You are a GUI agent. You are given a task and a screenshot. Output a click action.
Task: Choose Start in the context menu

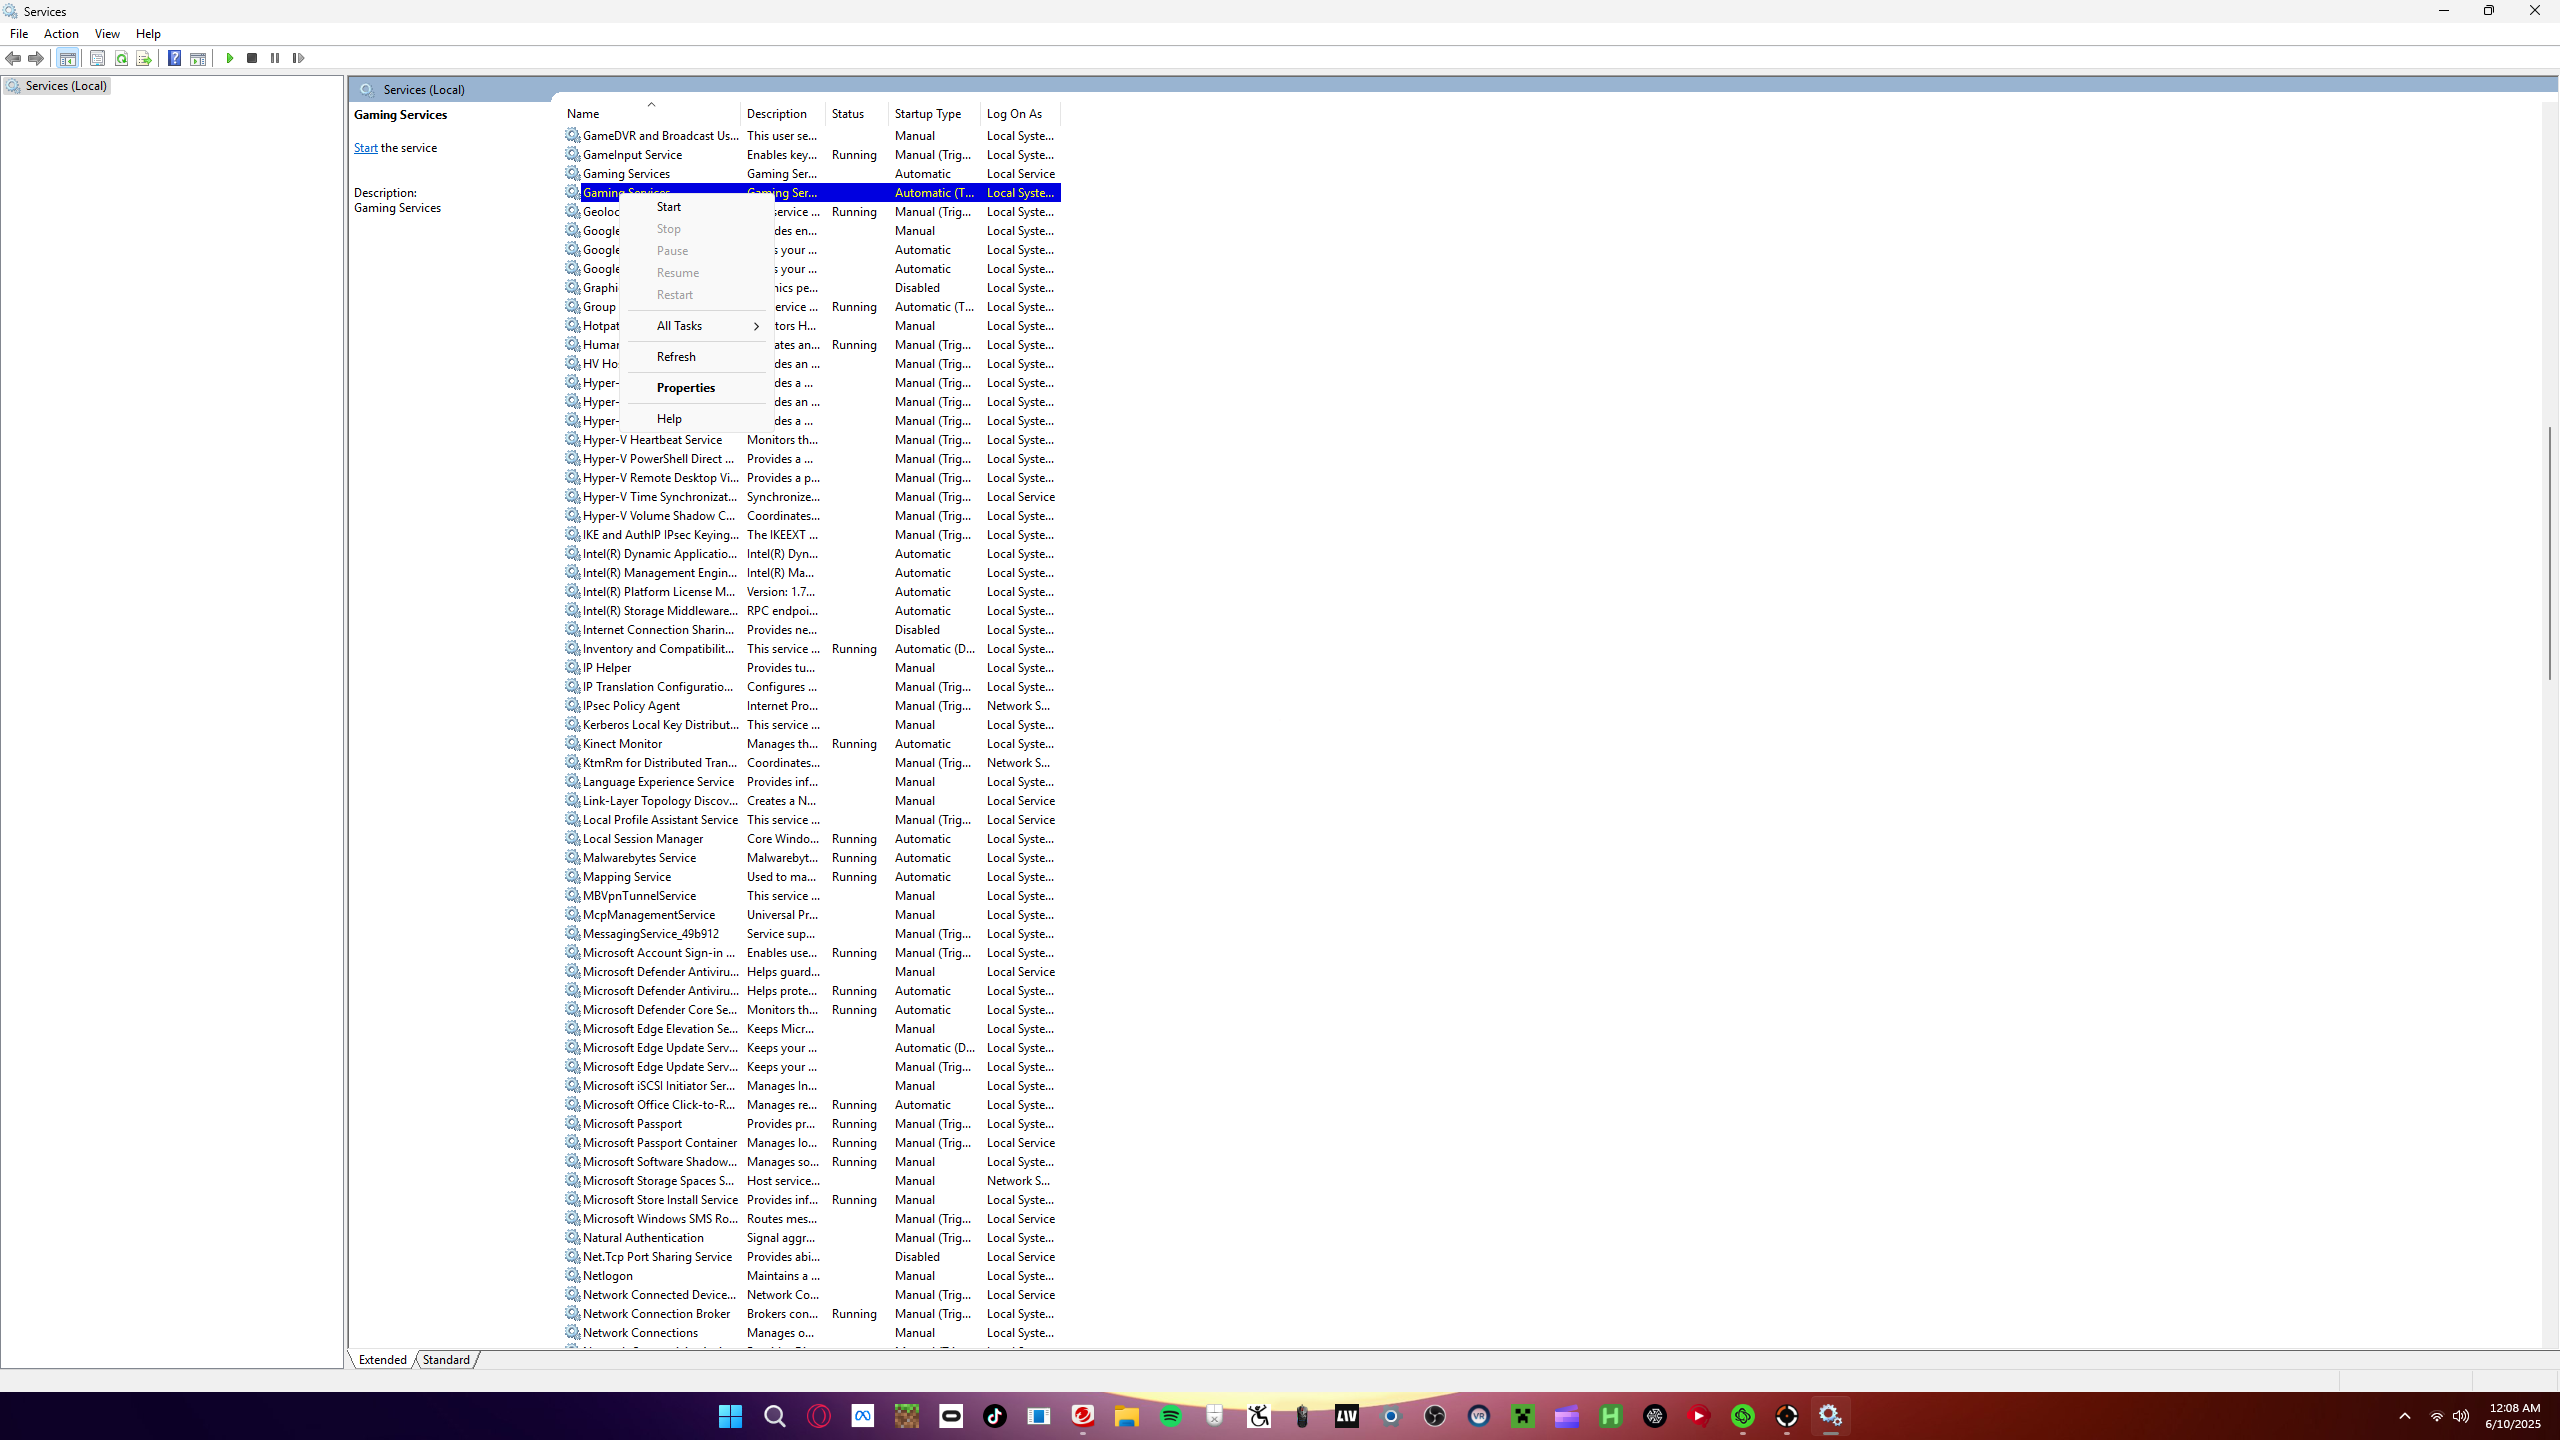[668, 207]
